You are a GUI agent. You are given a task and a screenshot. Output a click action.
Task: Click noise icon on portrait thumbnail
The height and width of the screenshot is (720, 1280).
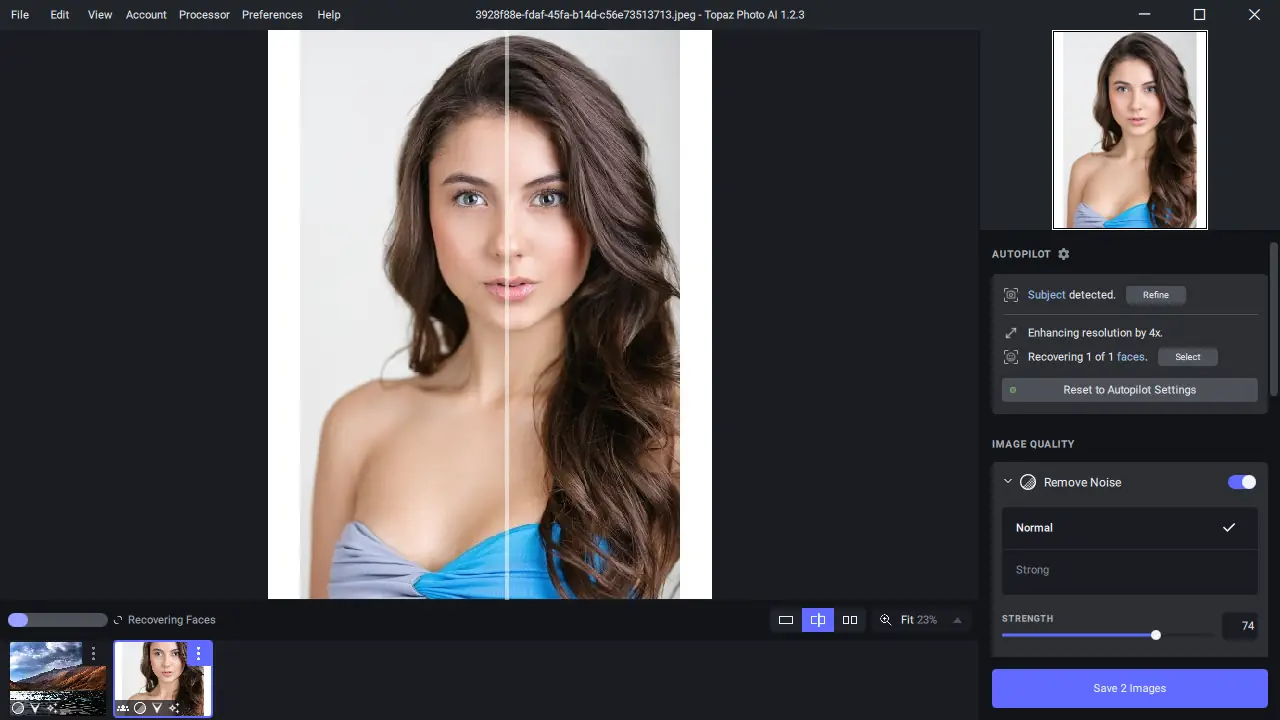coord(140,708)
